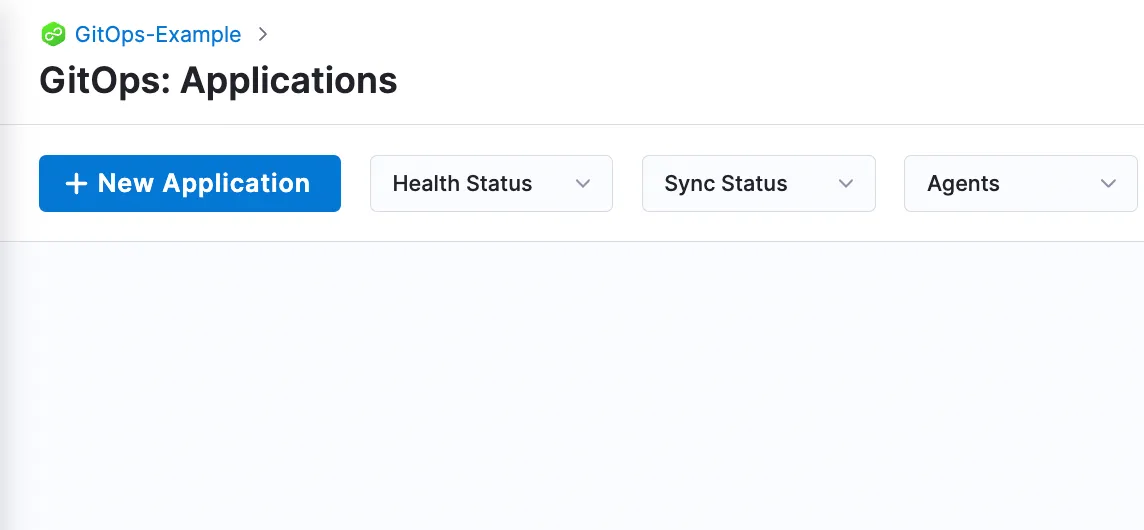Select the "Agents" label text
Screen dimensions: 1144x530
point(963,184)
